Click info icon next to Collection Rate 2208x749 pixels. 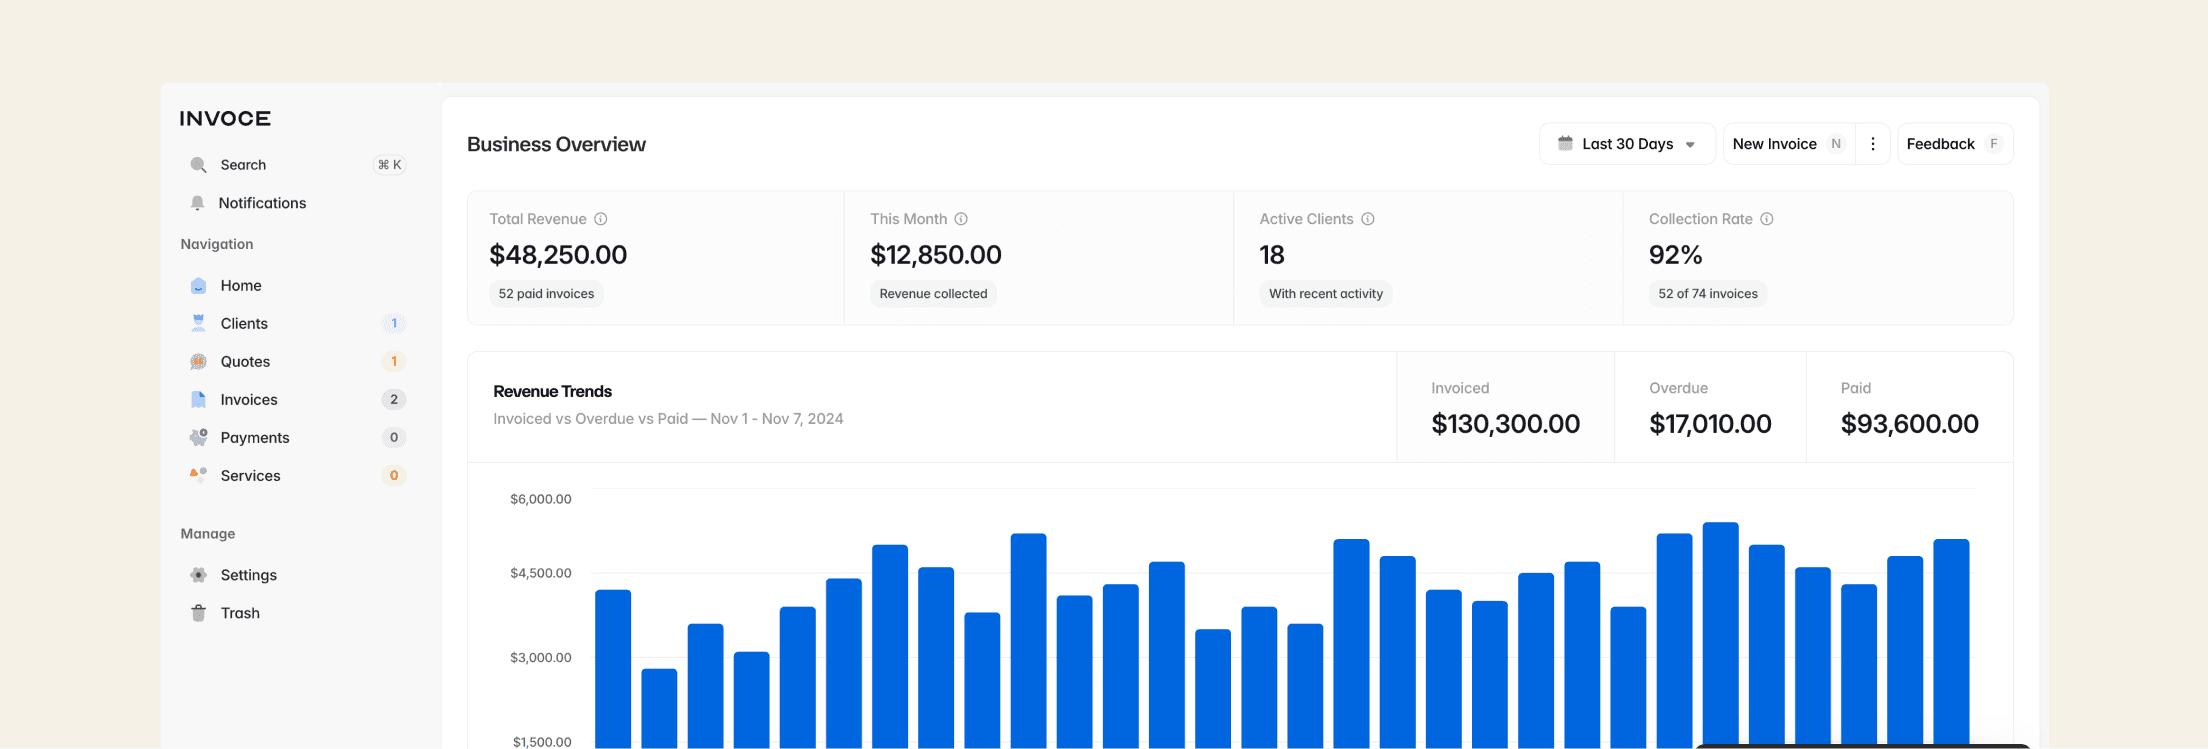(x=1767, y=219)
